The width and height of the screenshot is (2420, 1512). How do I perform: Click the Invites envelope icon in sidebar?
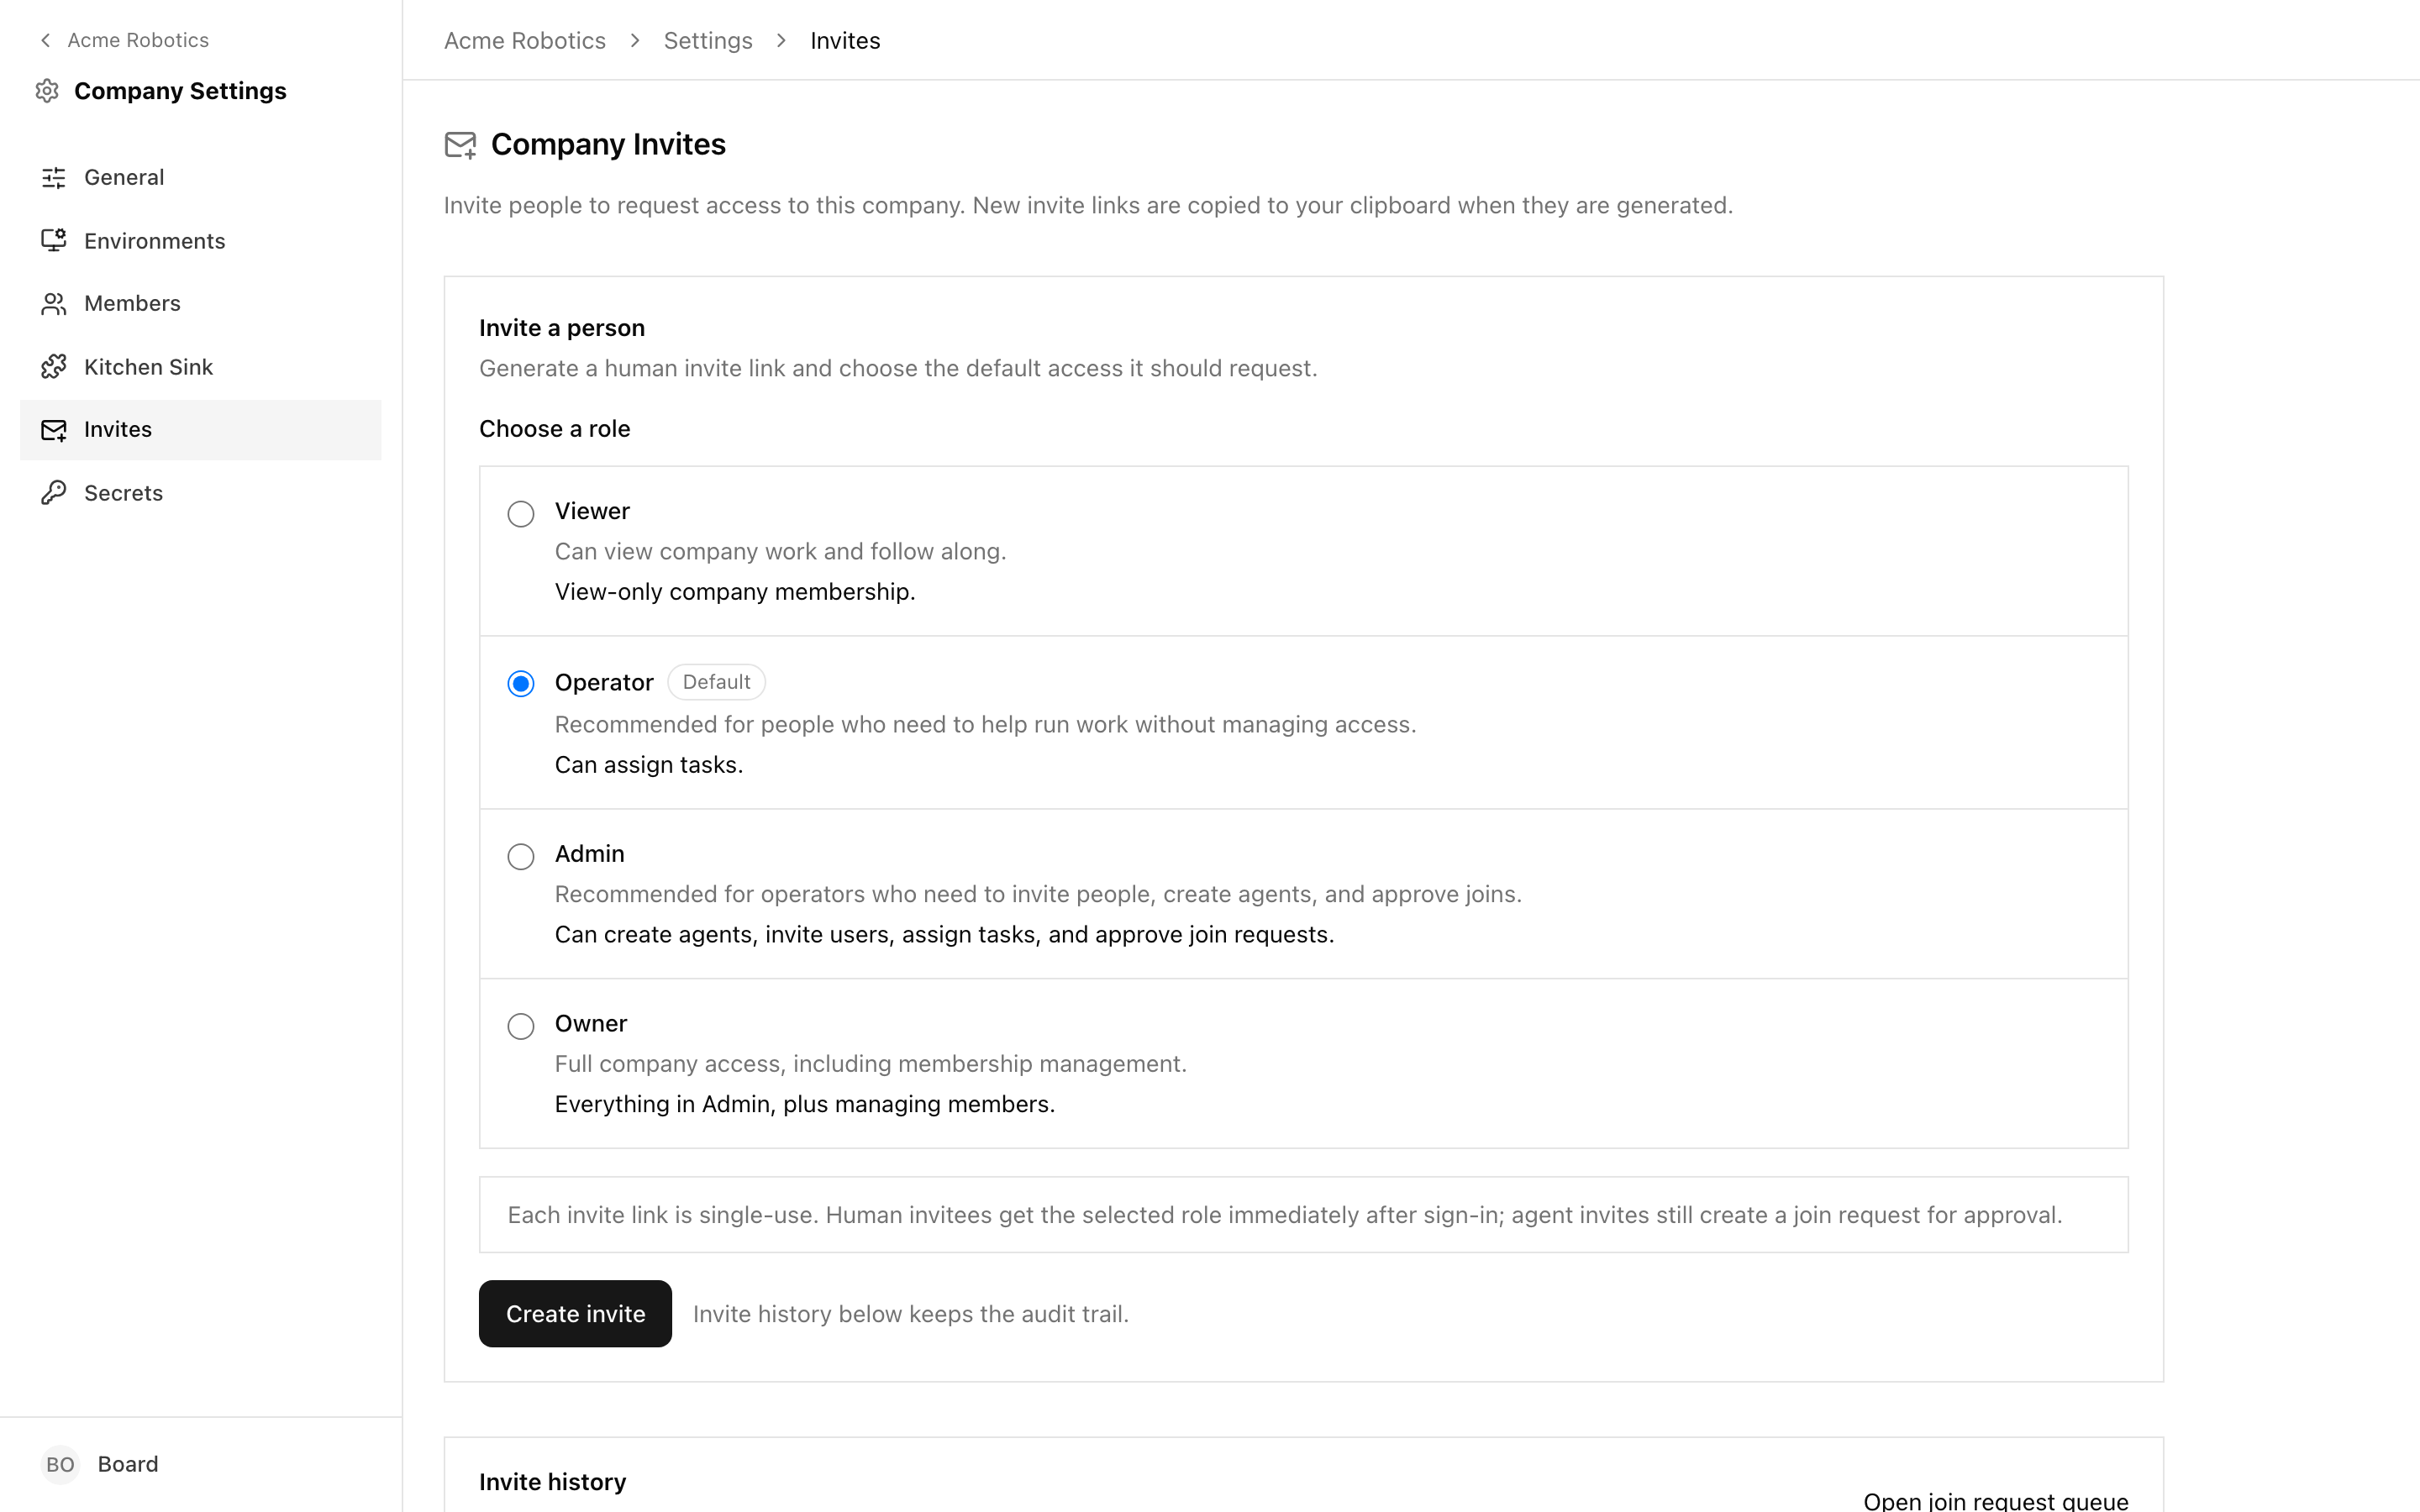(x=54, y=430)
